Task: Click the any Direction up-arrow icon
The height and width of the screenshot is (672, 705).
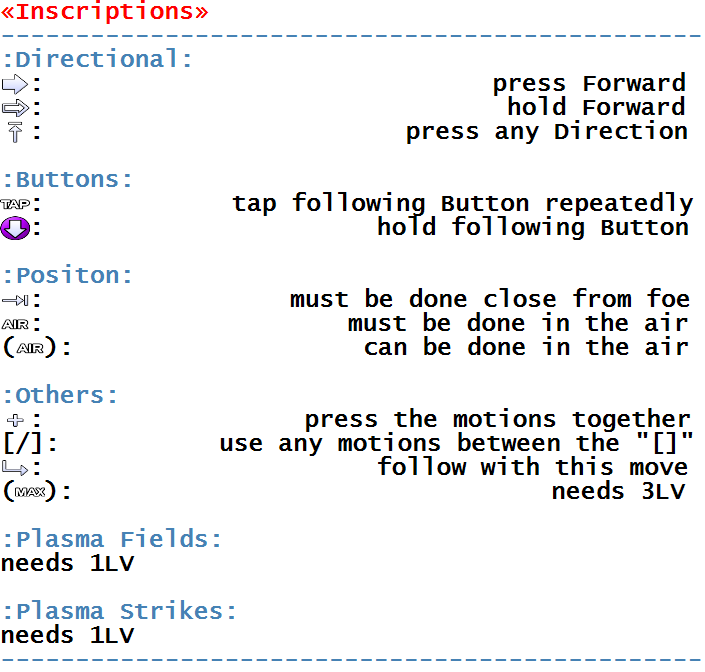Action: [x=15, y=132]
